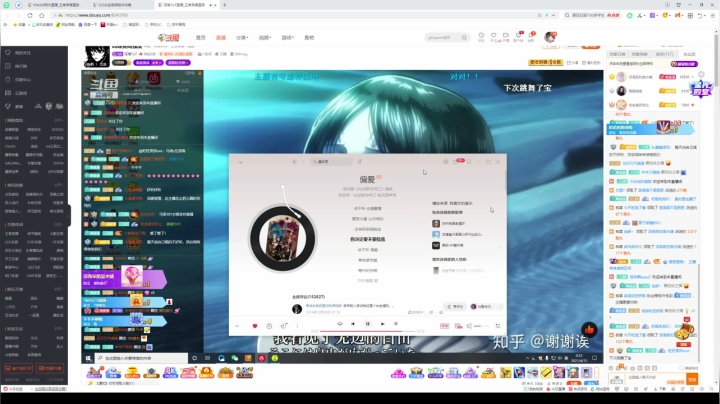Open the Douyu home tab 首页

point(201,38)
